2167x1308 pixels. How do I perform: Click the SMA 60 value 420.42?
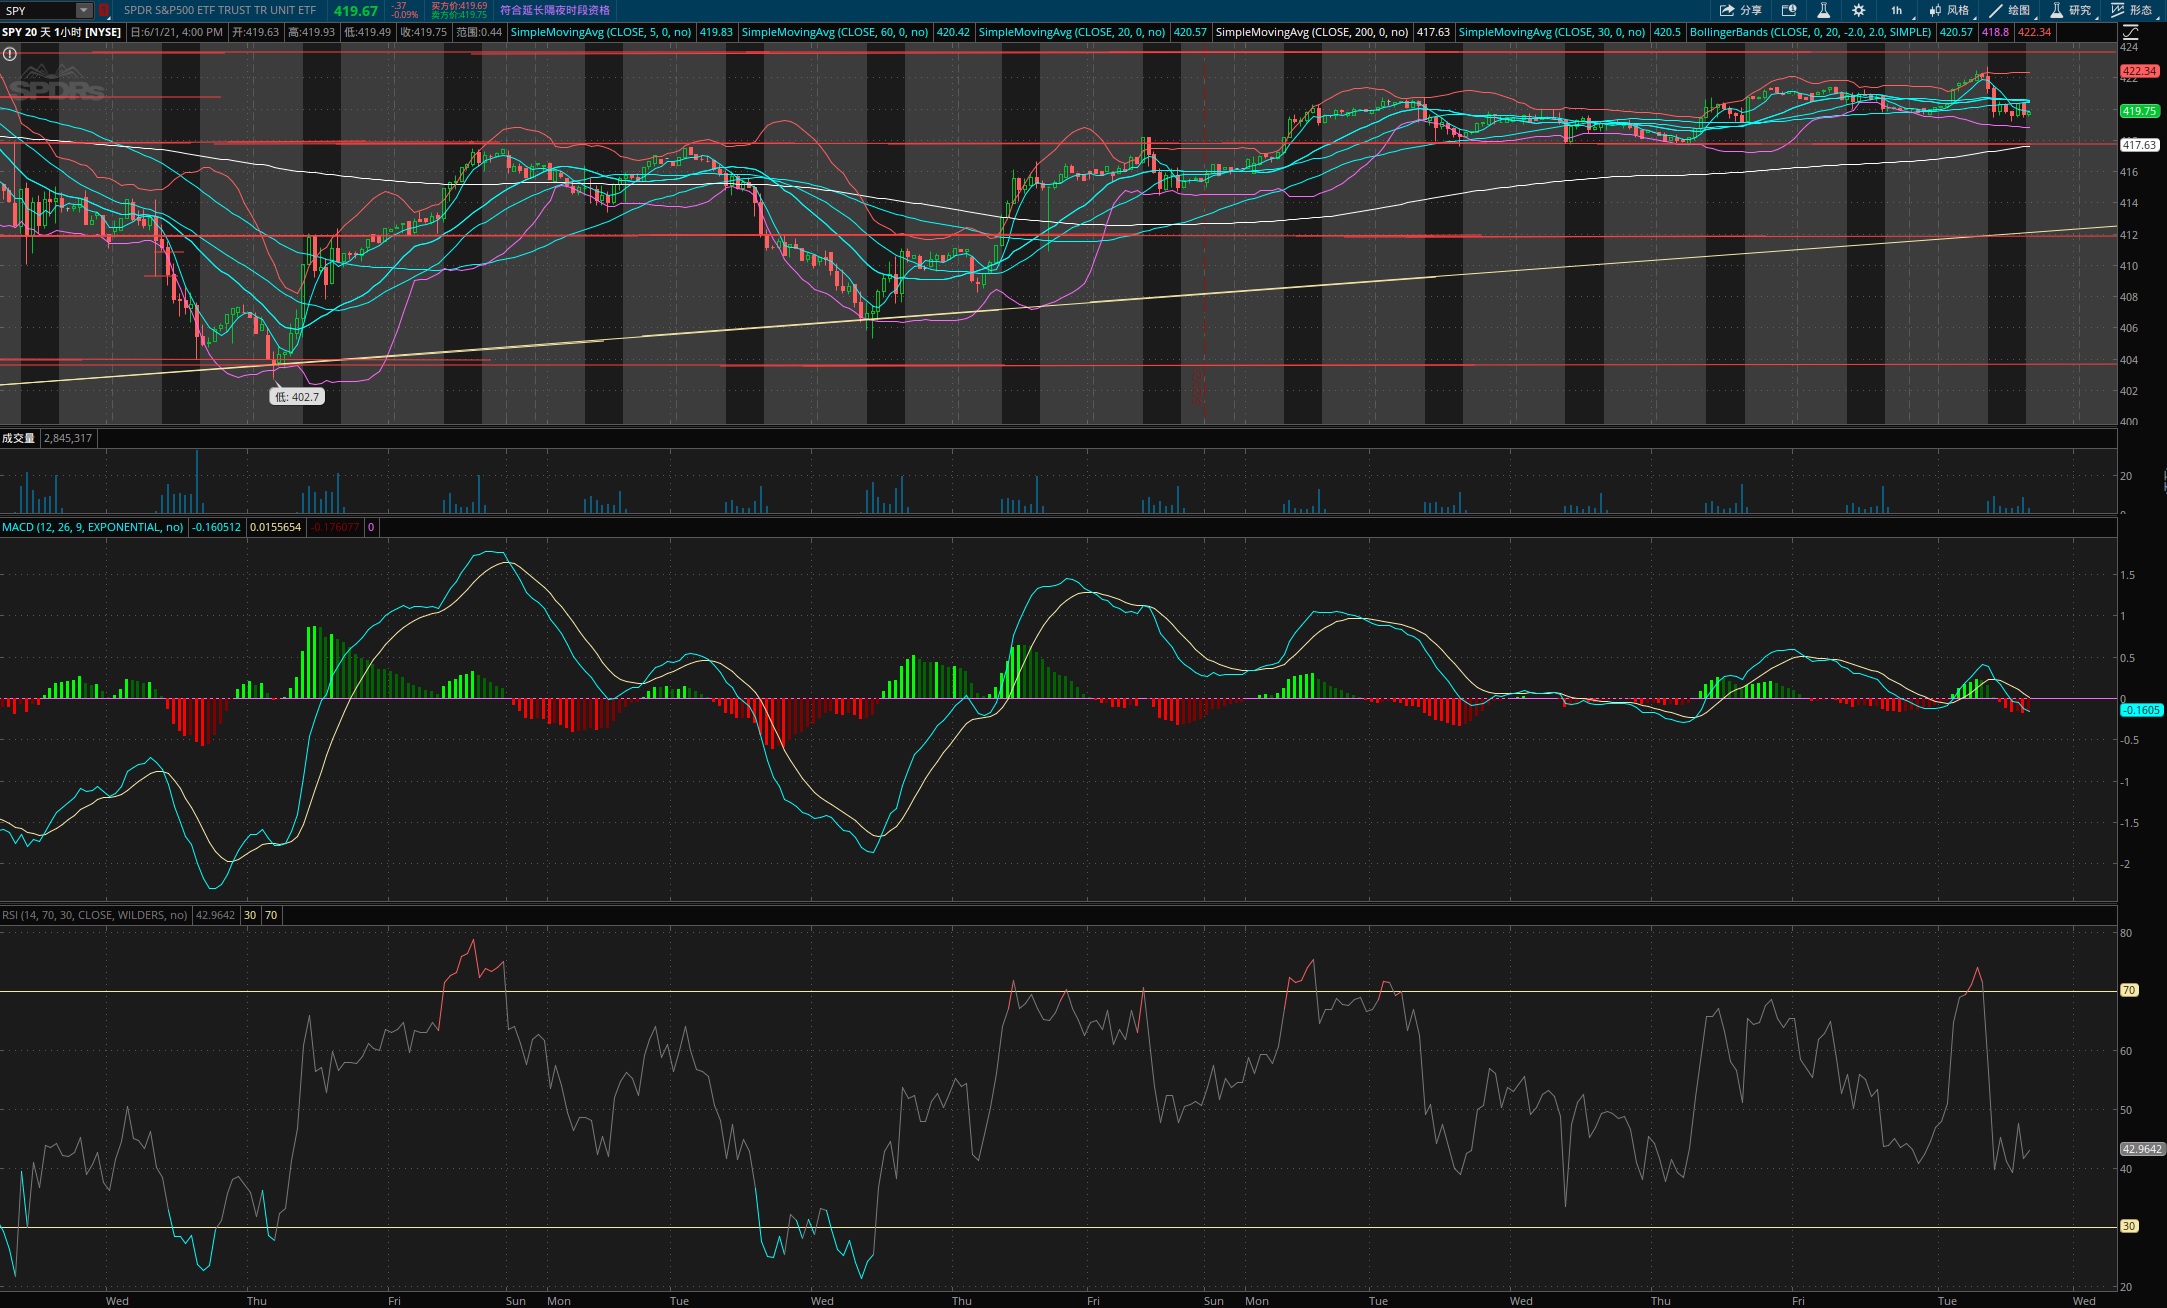[x=953, y=32]
